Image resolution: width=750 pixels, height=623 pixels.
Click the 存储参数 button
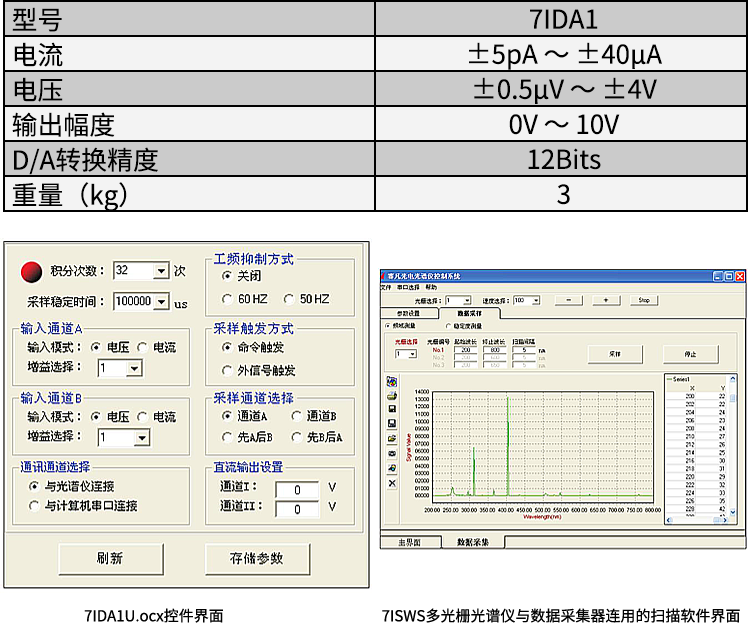257,558
